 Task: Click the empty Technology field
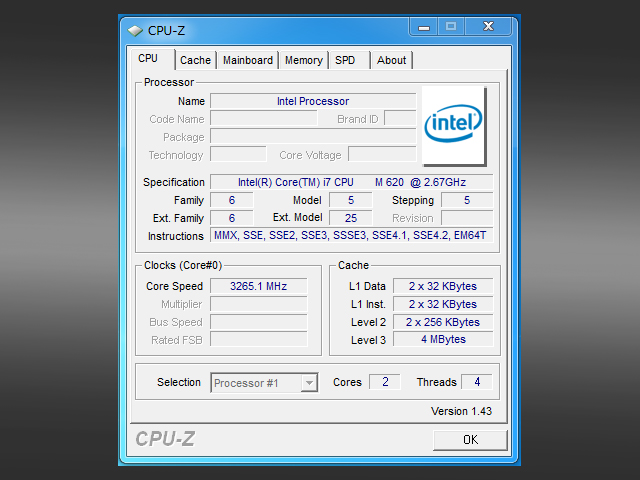click(238, 155)
